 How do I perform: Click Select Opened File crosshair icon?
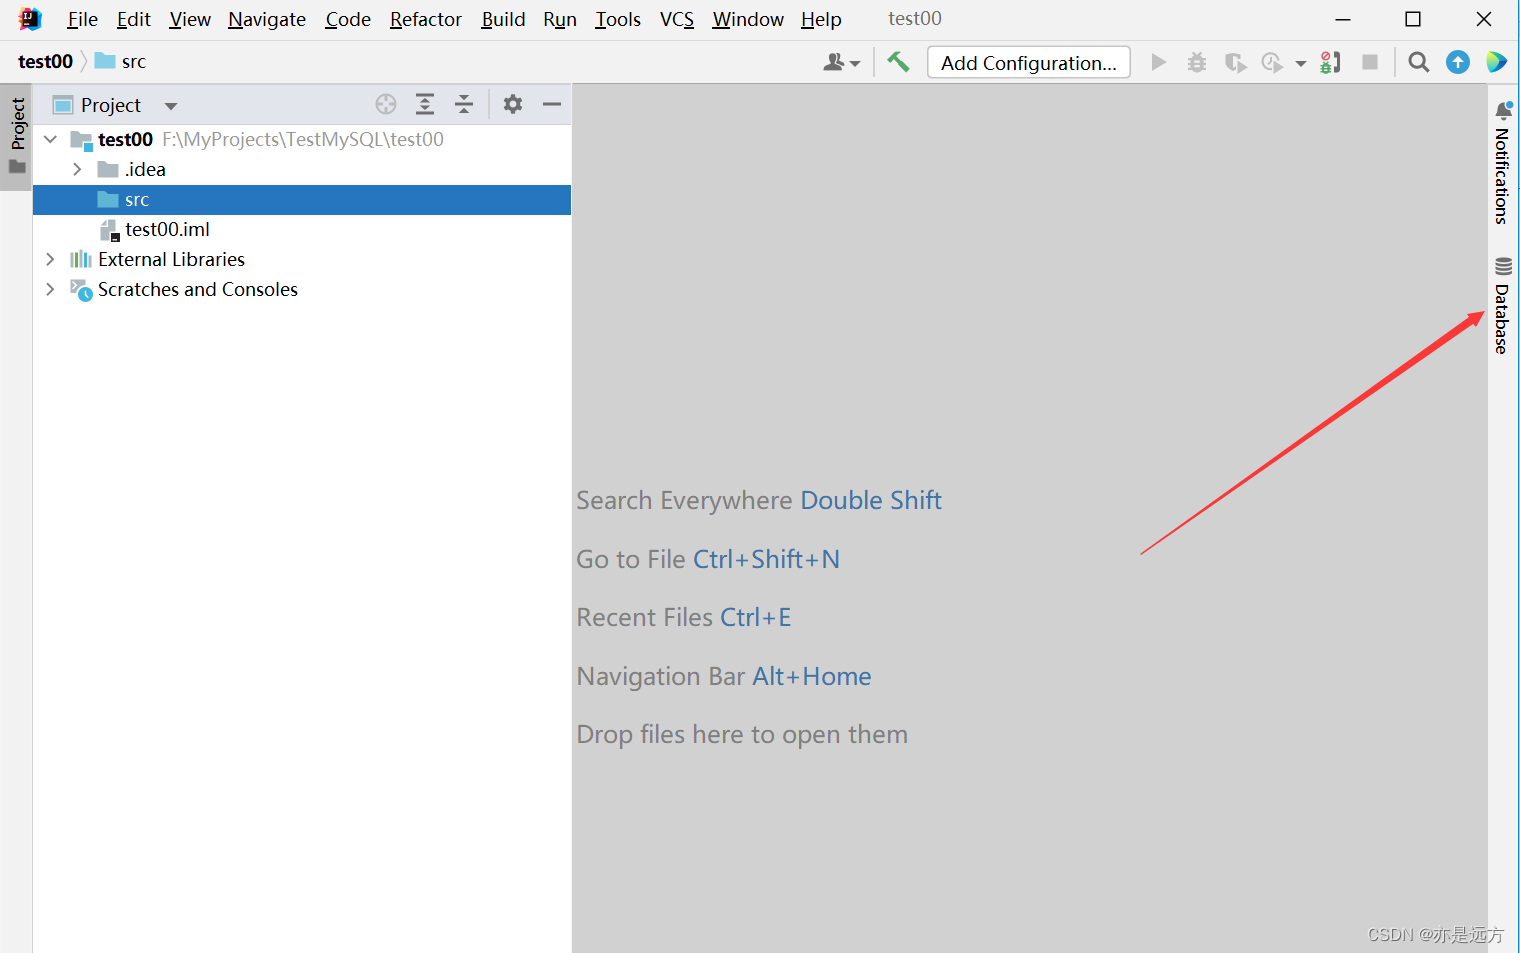[386, 104]
